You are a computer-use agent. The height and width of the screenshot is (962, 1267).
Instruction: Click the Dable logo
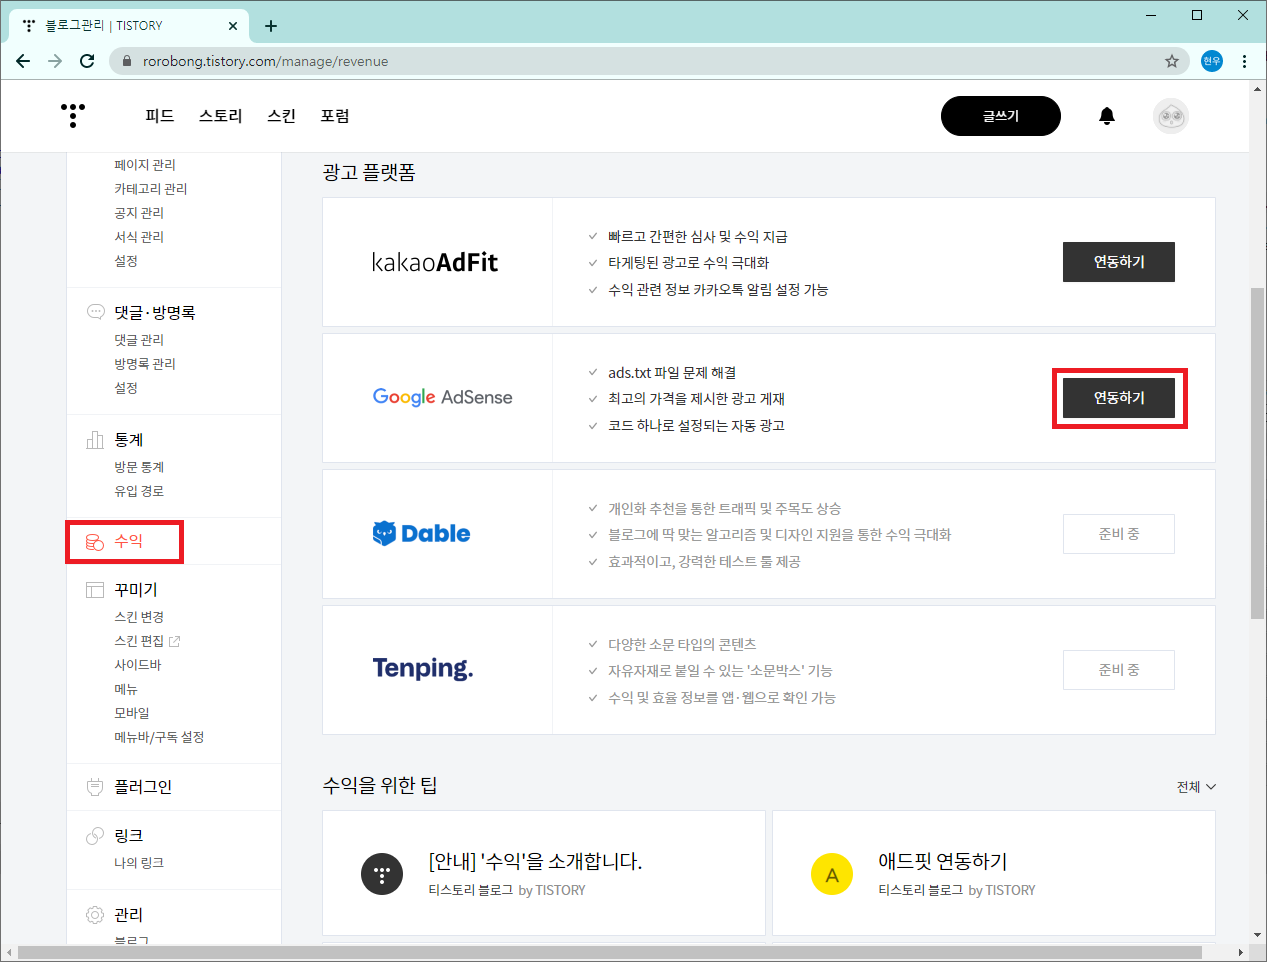[421, 533]
